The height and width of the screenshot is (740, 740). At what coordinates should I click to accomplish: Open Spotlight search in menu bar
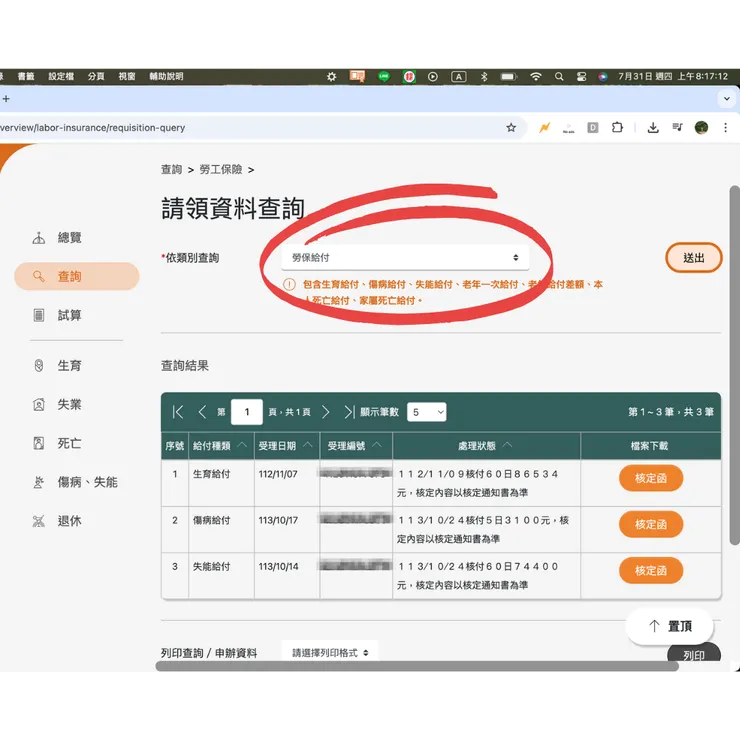559,76
